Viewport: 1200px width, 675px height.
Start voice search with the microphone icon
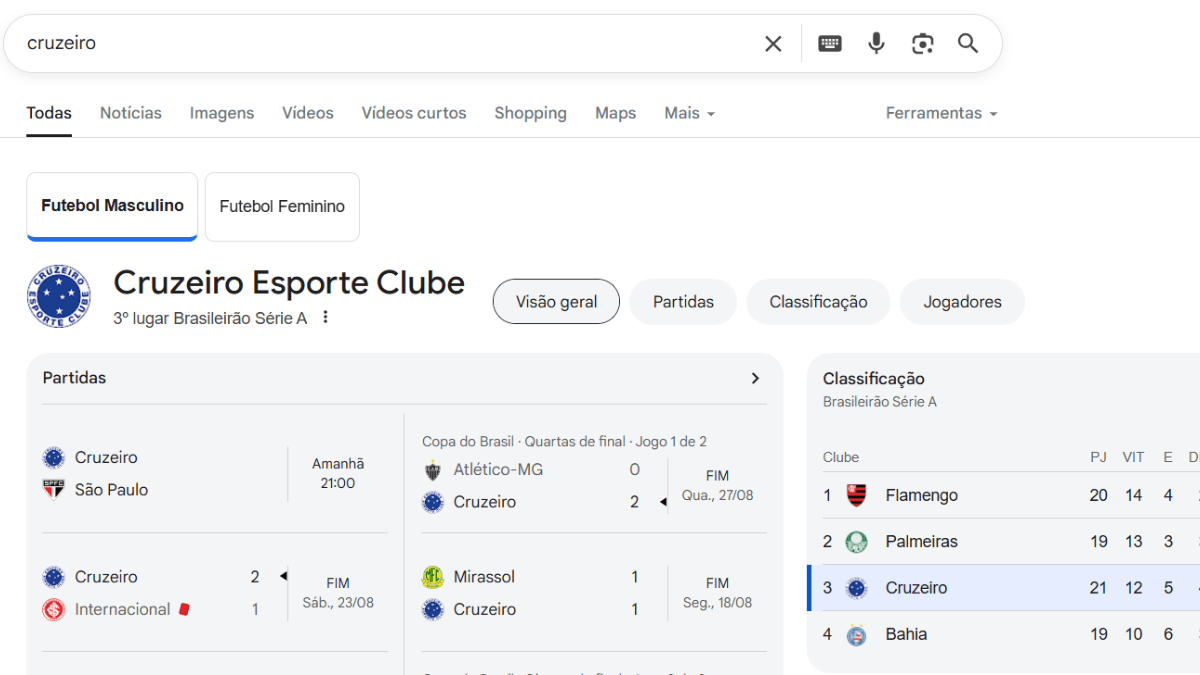(x=876, y=43)
